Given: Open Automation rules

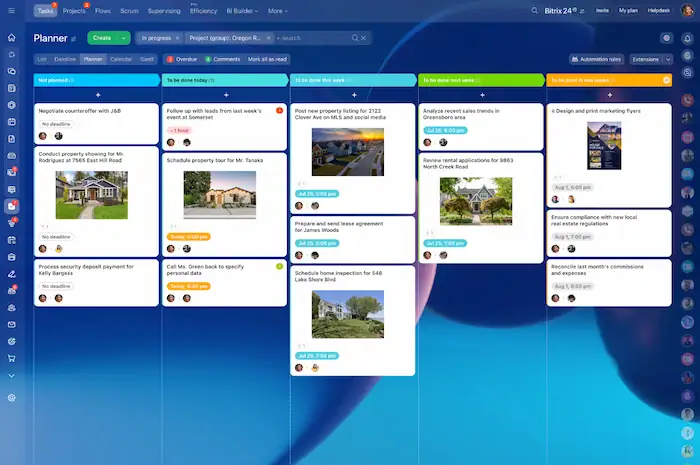Looking at the screenshot, I should click(x=596, y=59).
